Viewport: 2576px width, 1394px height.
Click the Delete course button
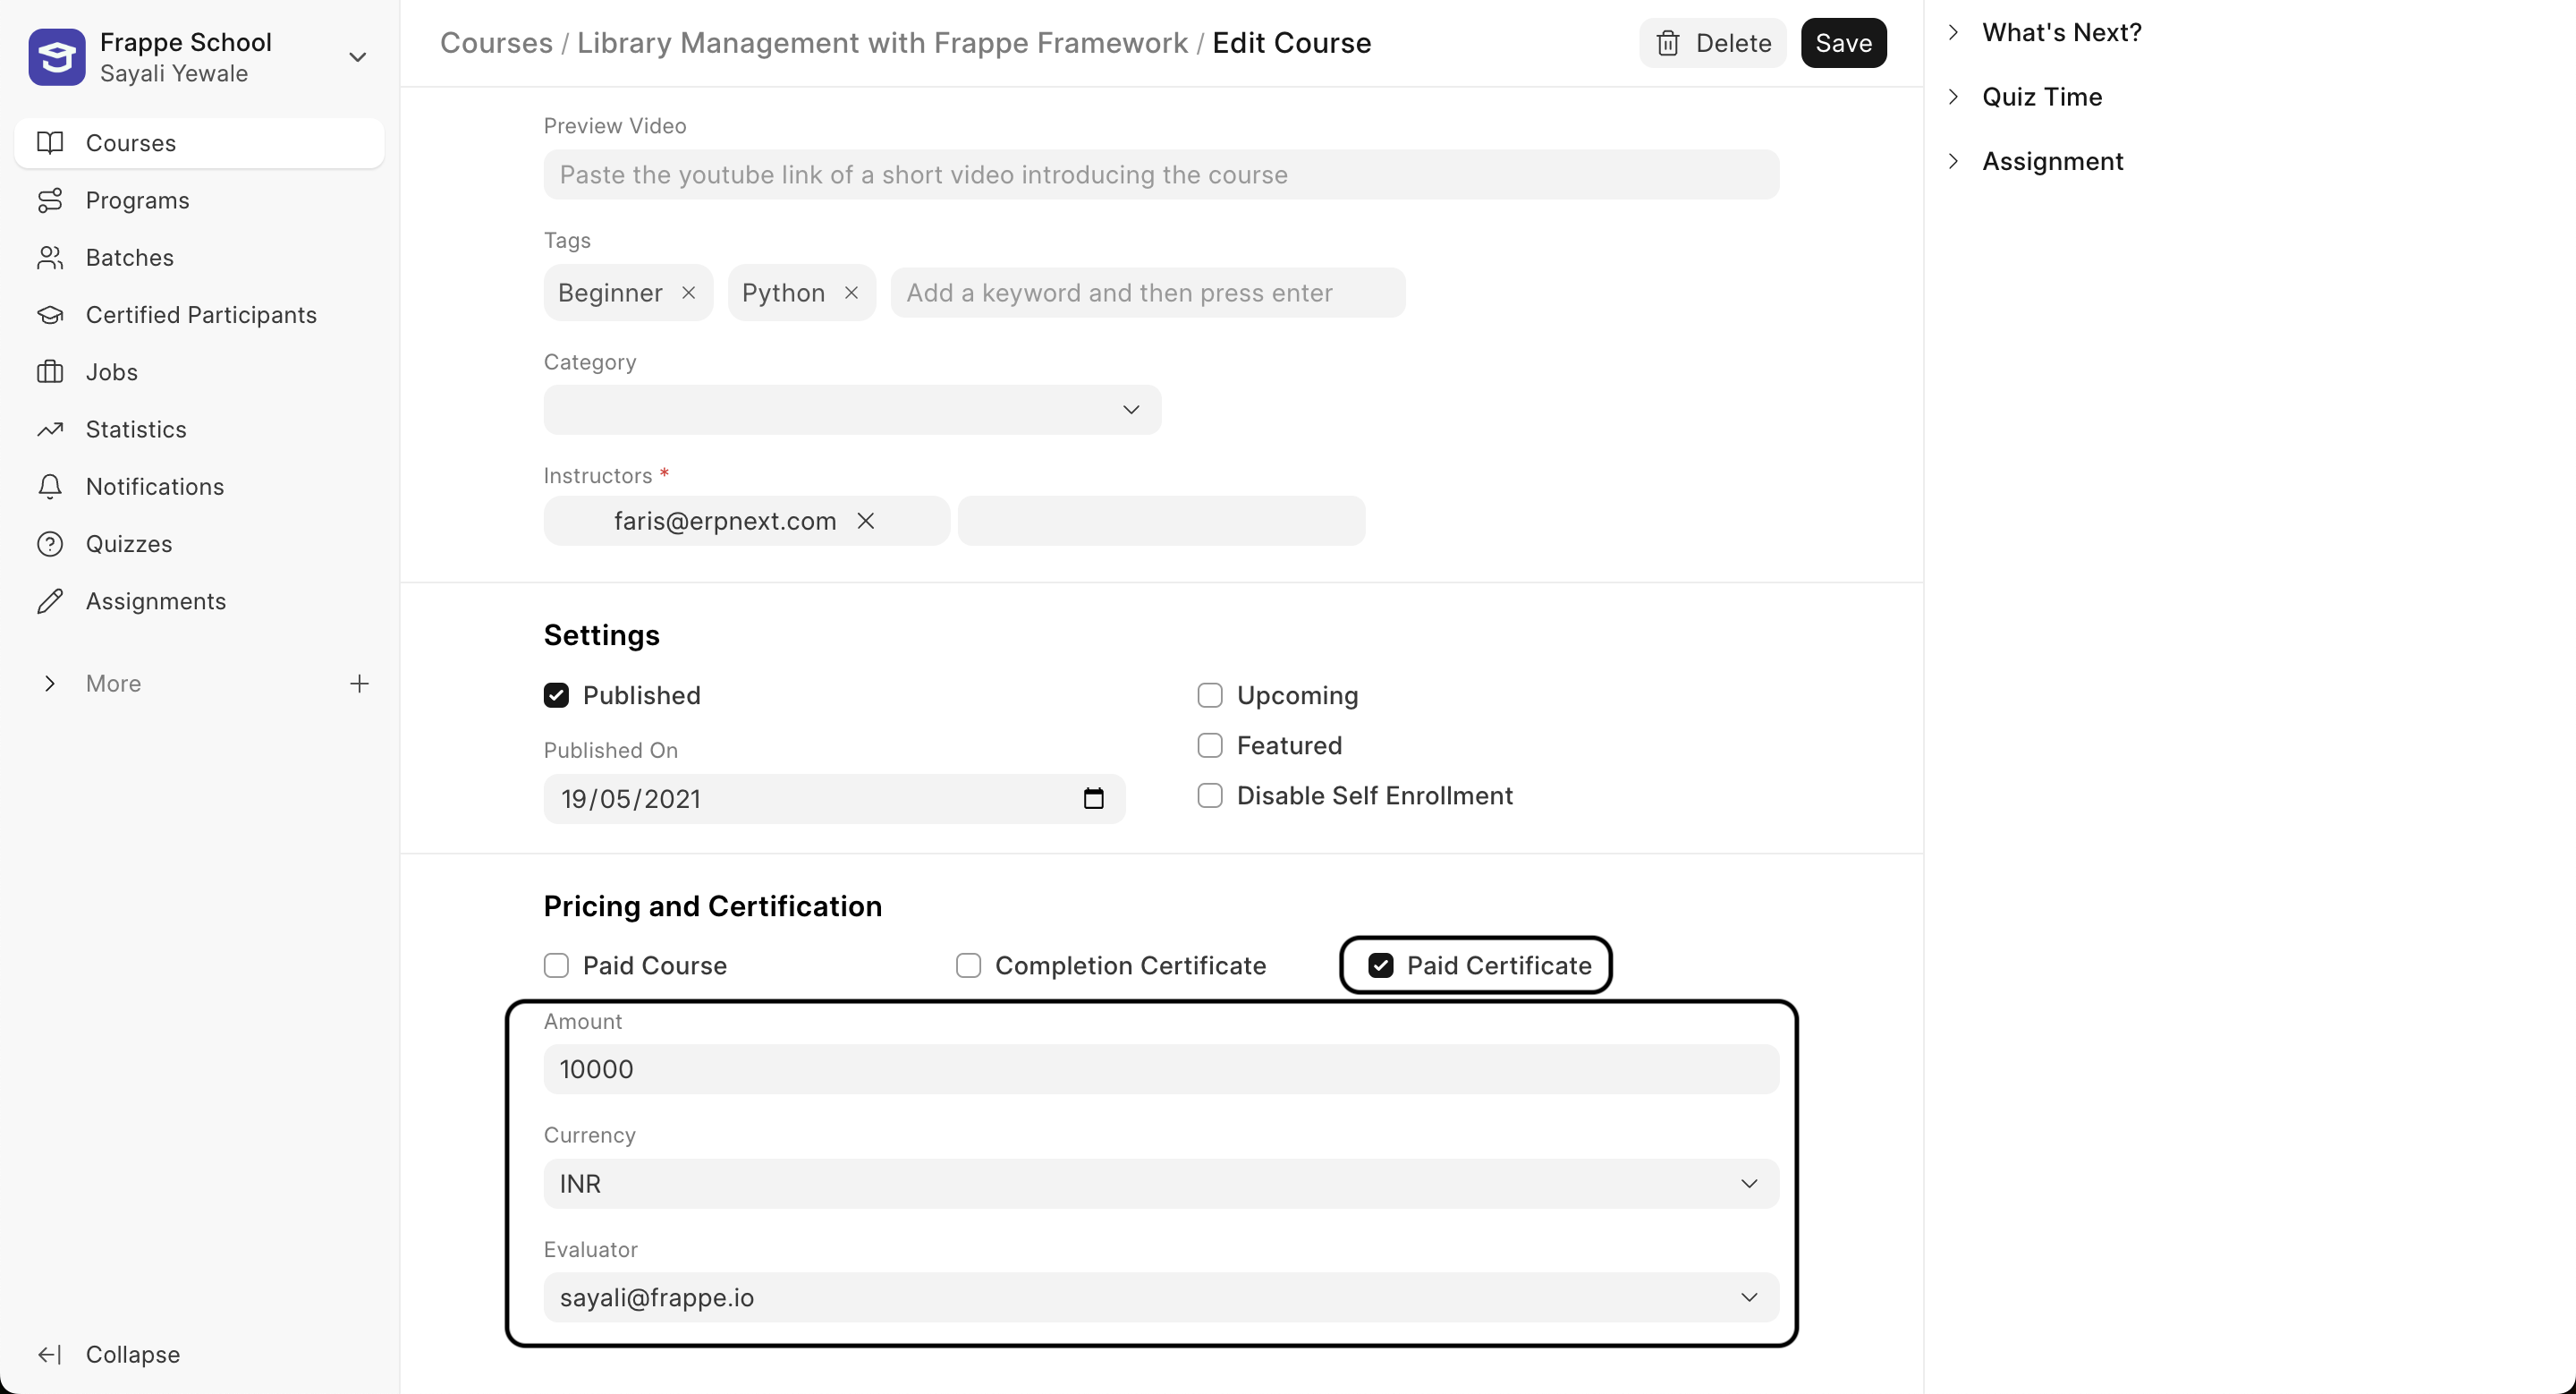coord(1712,43)
